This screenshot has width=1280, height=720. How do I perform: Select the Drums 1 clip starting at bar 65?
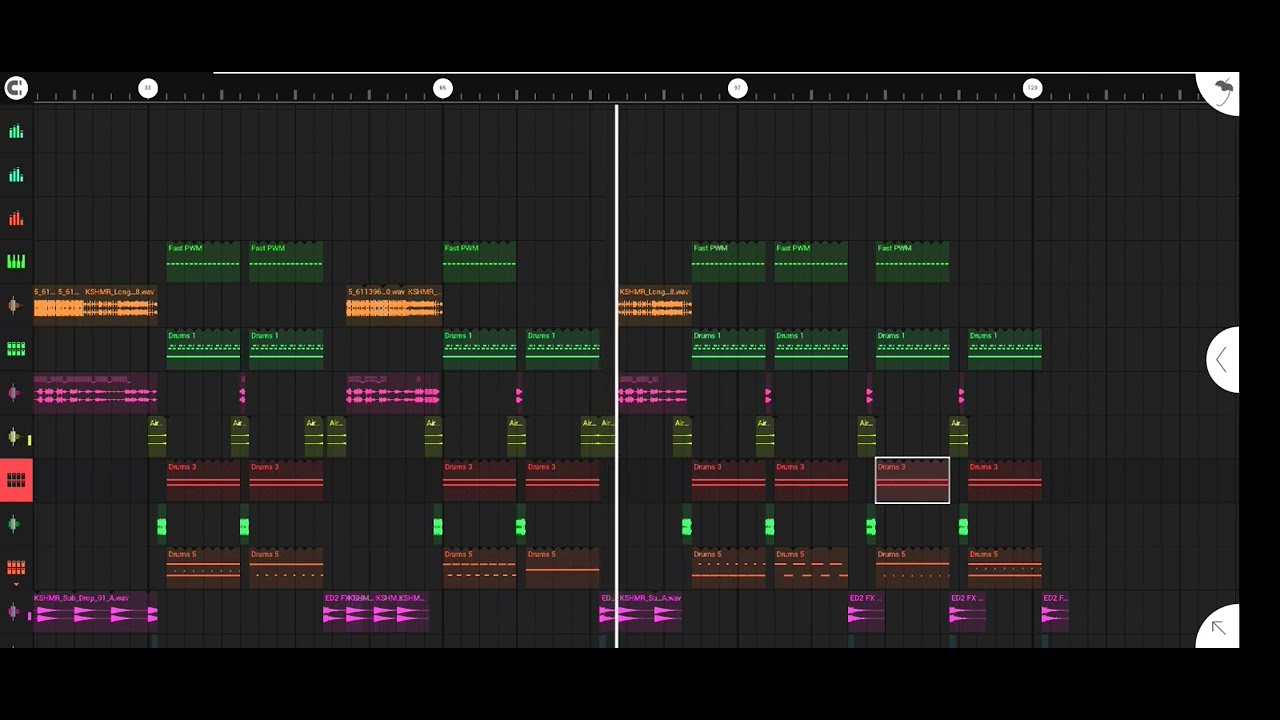coord(480,349)
